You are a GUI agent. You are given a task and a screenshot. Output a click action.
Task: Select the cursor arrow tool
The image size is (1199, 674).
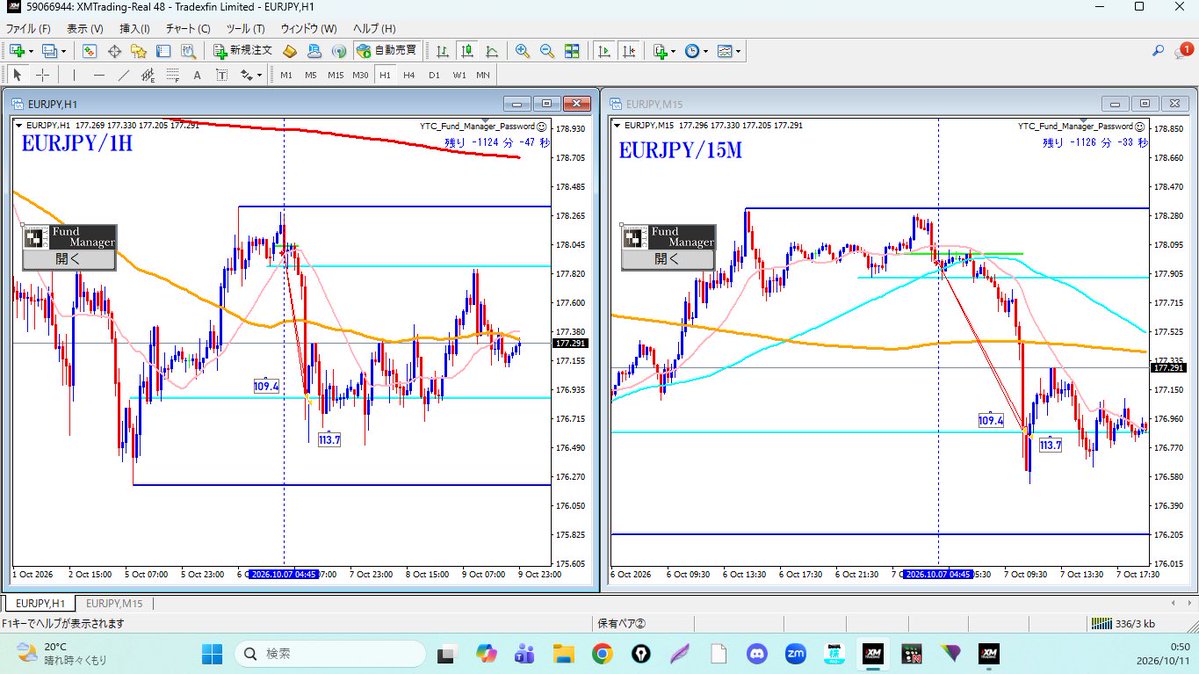(x=17, y=75)
